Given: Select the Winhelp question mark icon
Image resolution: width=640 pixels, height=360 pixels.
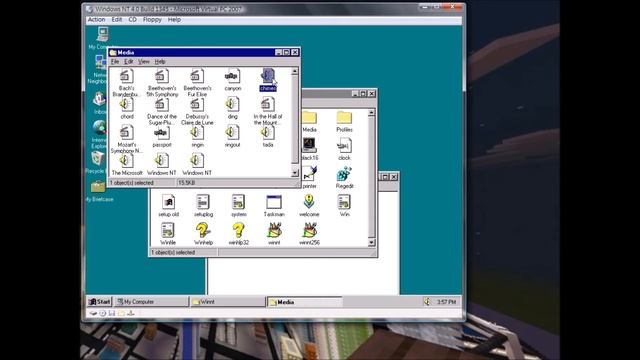Looking at the screenshot, I should [203, 231].
